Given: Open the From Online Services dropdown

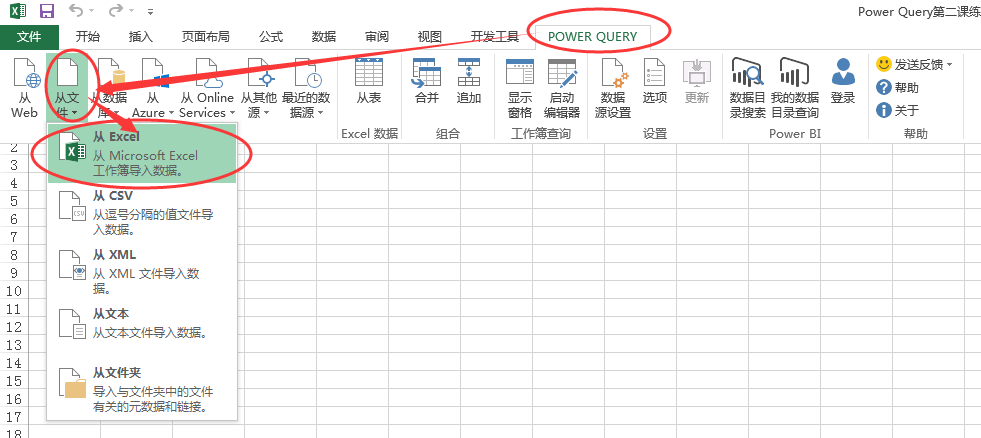Looking at the screenshot, I should [x=206, y=89].
